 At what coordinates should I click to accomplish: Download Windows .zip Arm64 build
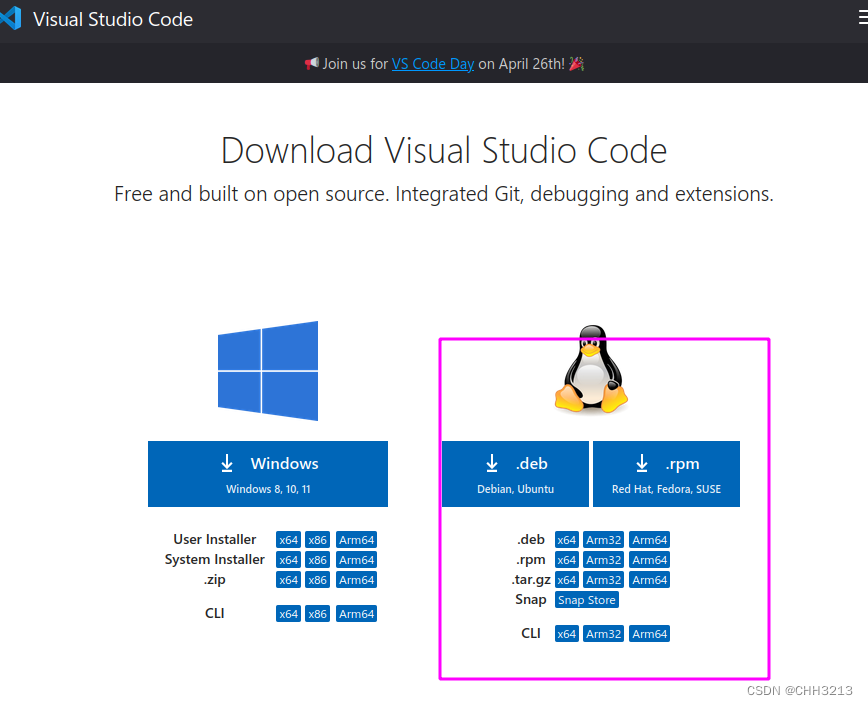click(356, 579)
